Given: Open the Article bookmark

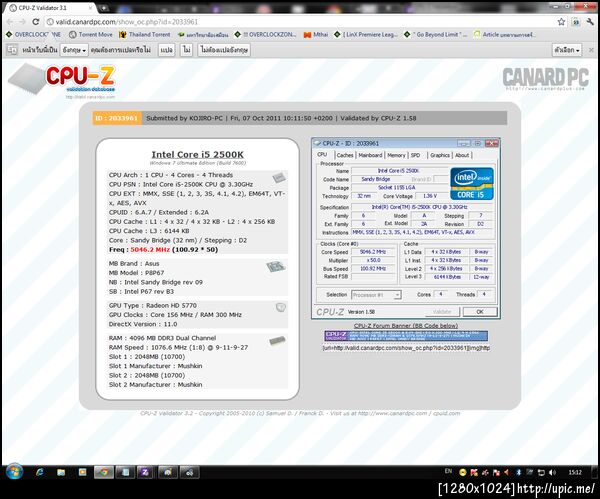Looking at the screenshot, I should point(504,34).
